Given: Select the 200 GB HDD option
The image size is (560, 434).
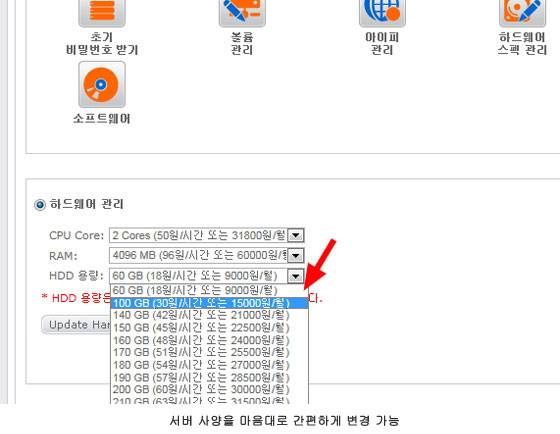Looking at the screenshot, I should coord(209,389).
